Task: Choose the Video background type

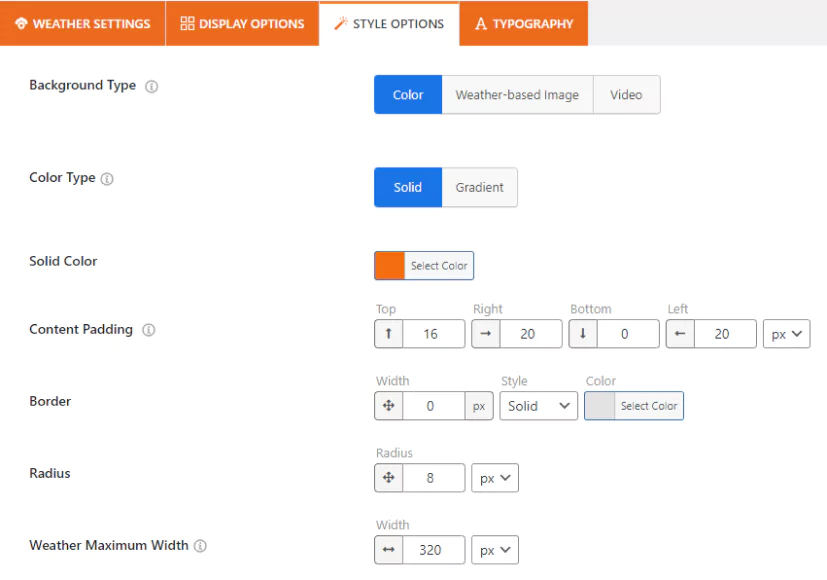Action: pyautogui.click(x=627, y=95)
